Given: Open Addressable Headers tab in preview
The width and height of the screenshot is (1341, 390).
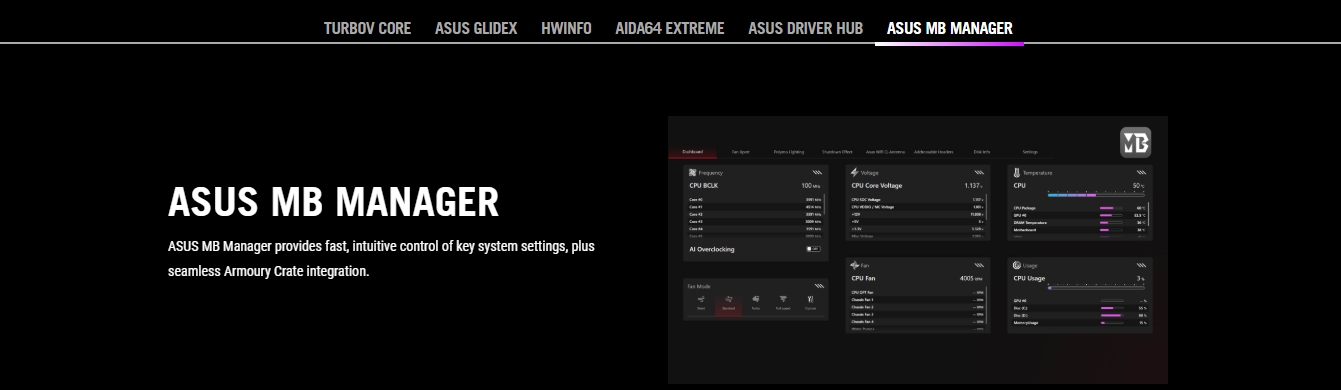Looking at the screenshot, I should click(x=934, y=152).
